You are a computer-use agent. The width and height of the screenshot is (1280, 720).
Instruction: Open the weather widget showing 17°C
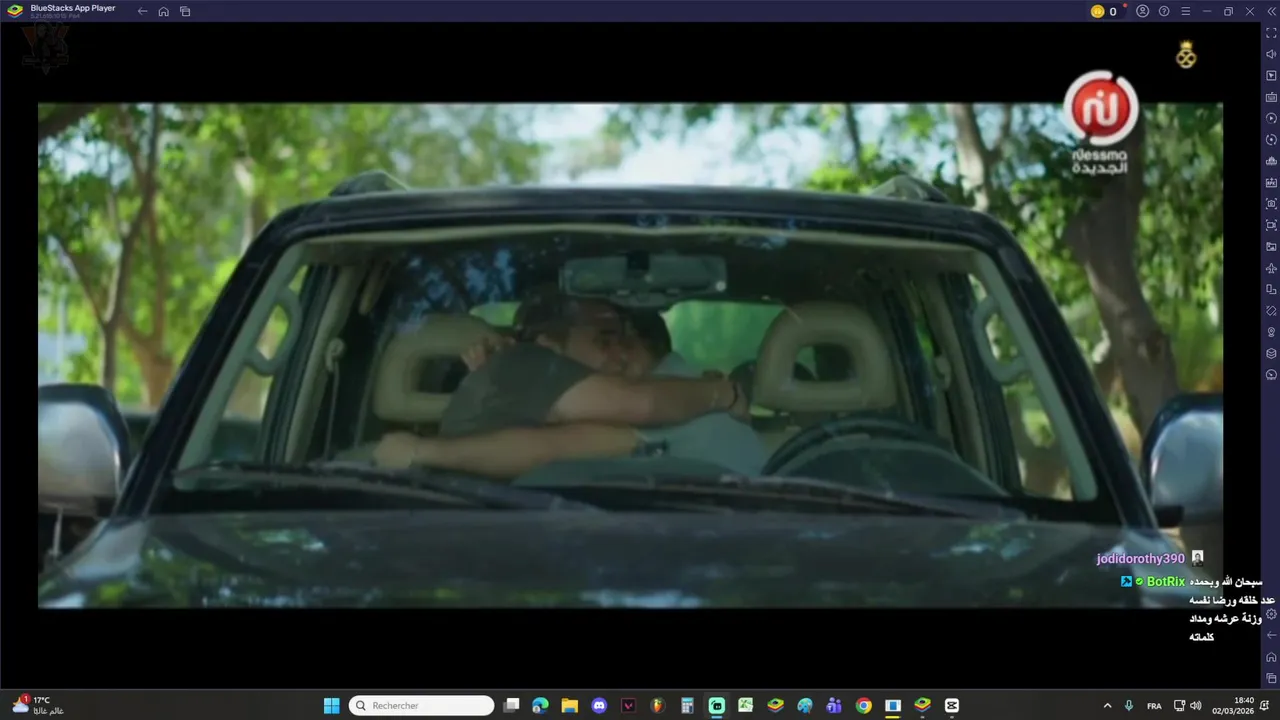click(x=38, y=705)
